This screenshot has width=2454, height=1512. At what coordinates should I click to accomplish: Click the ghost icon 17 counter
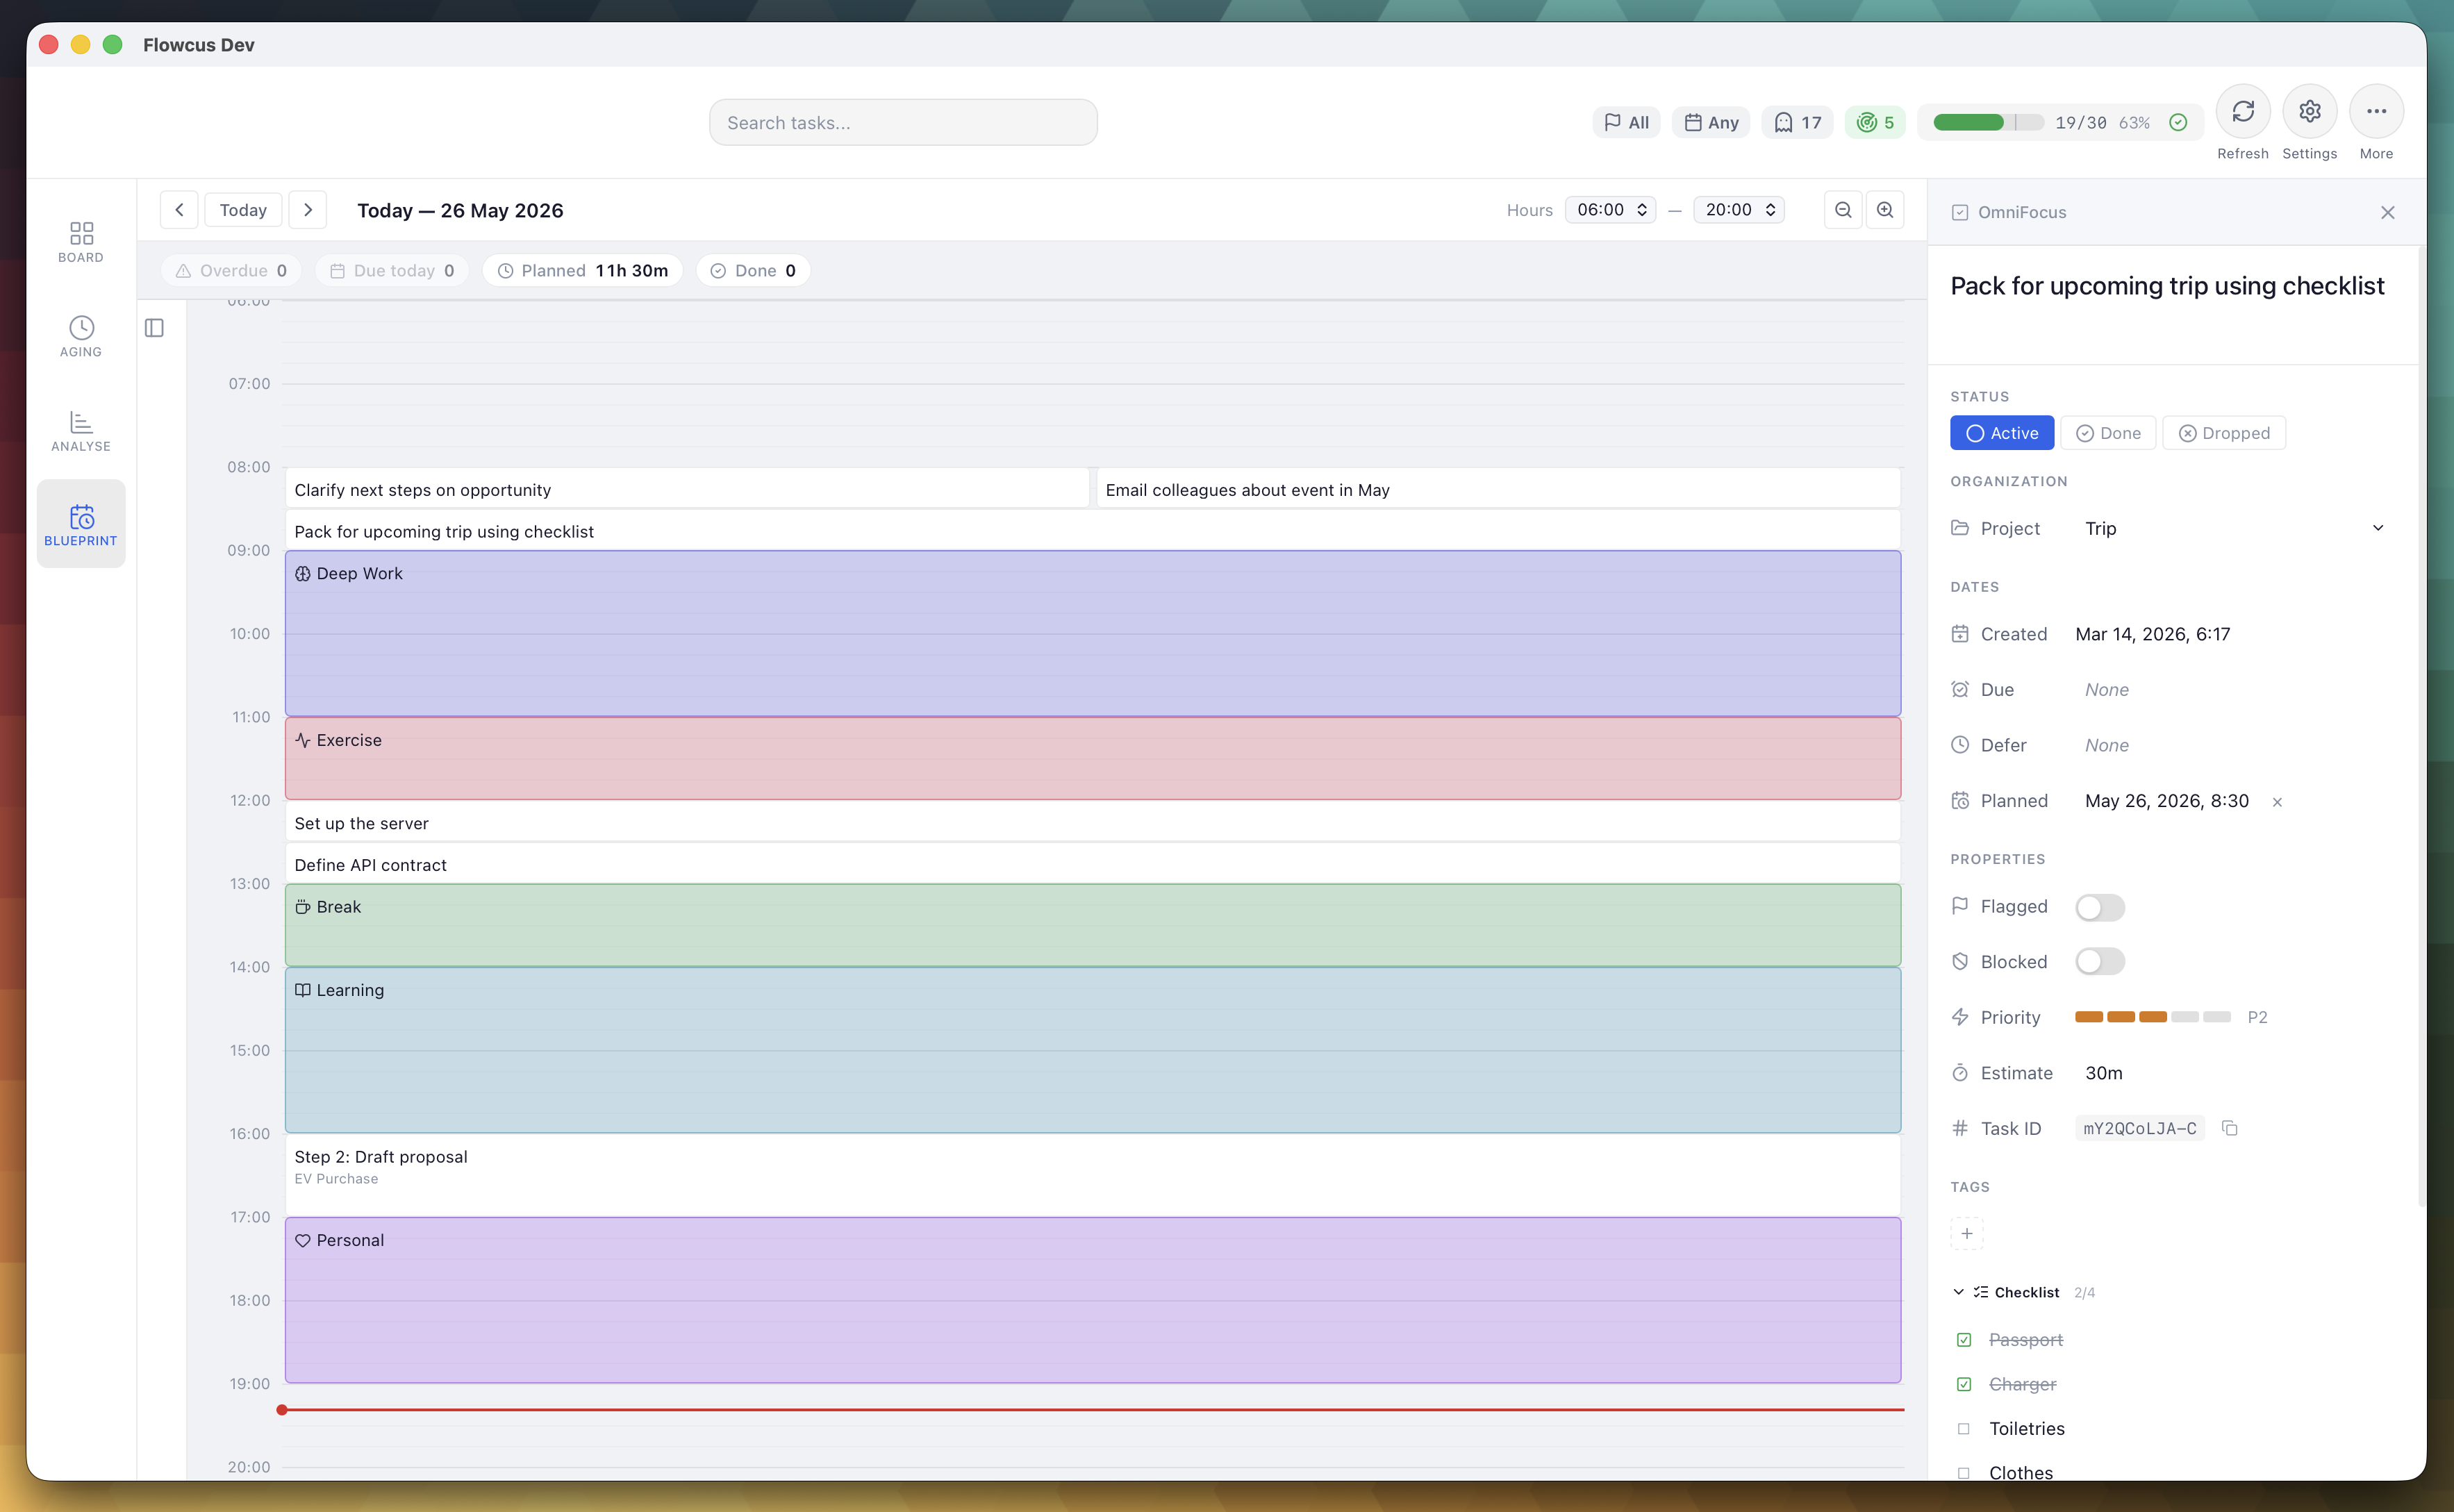tap(1797, 122)
